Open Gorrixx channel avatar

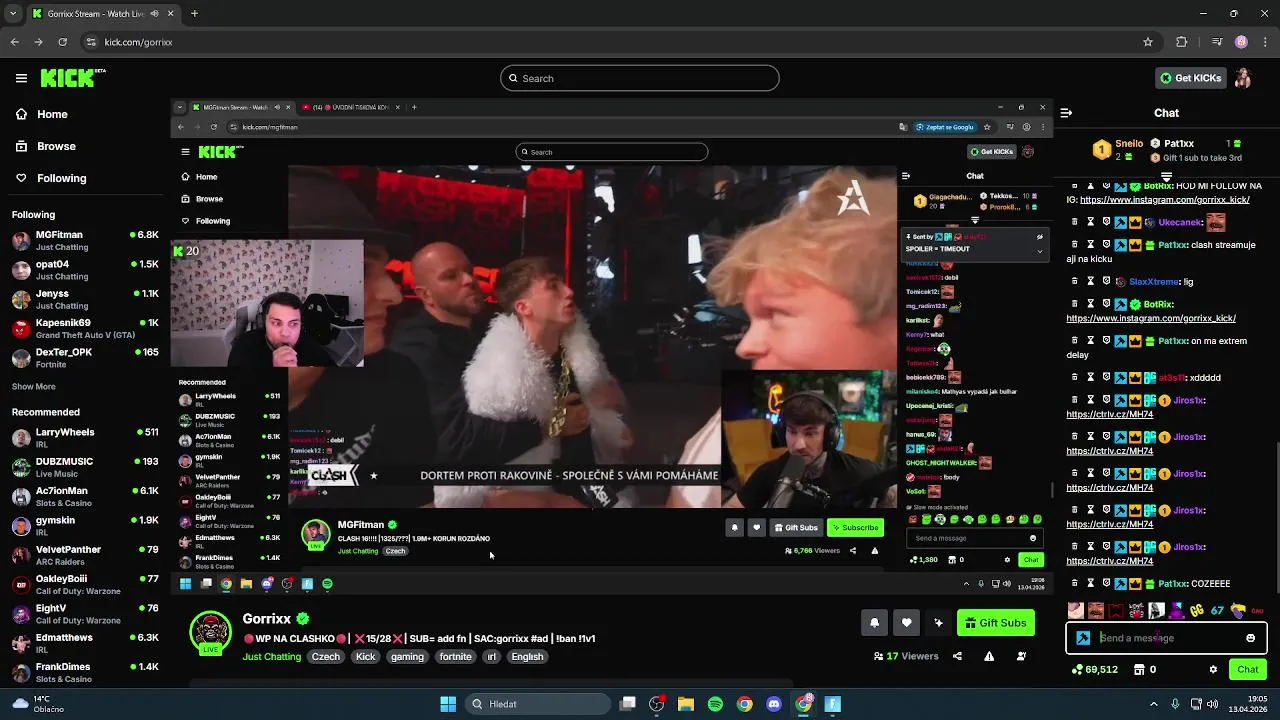click(x=210, y=632)
